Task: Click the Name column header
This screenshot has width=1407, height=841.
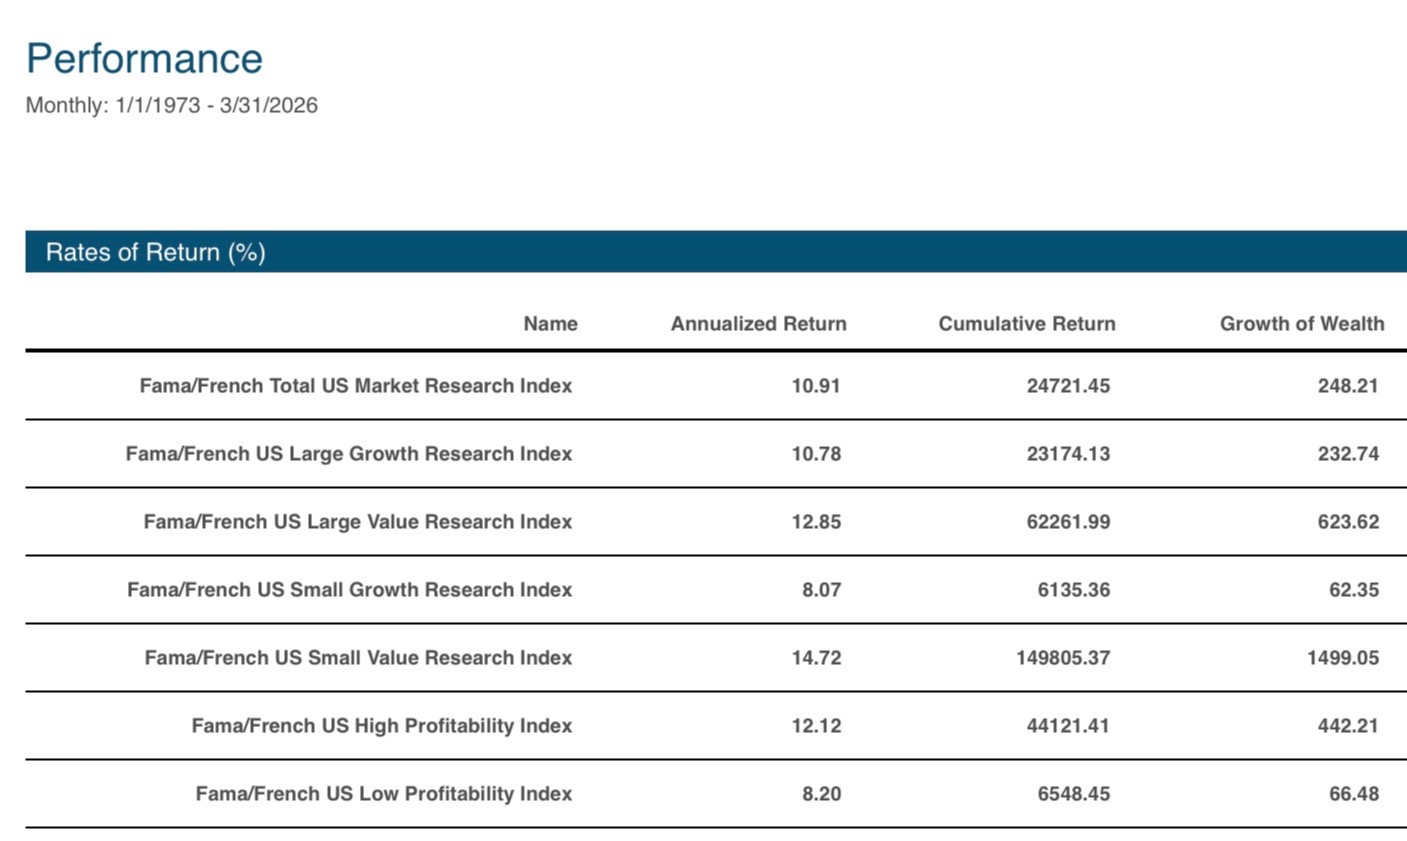Action: point(550,324)
